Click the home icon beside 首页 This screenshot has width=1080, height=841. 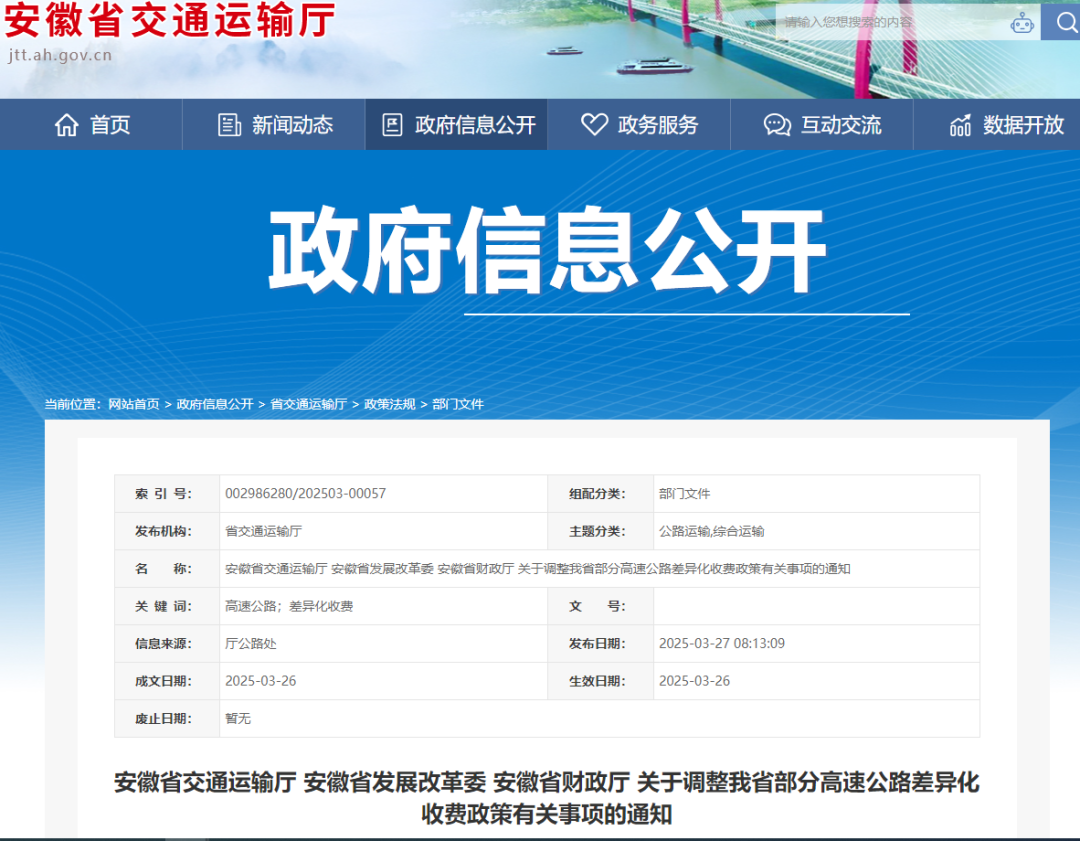[67, 125]
